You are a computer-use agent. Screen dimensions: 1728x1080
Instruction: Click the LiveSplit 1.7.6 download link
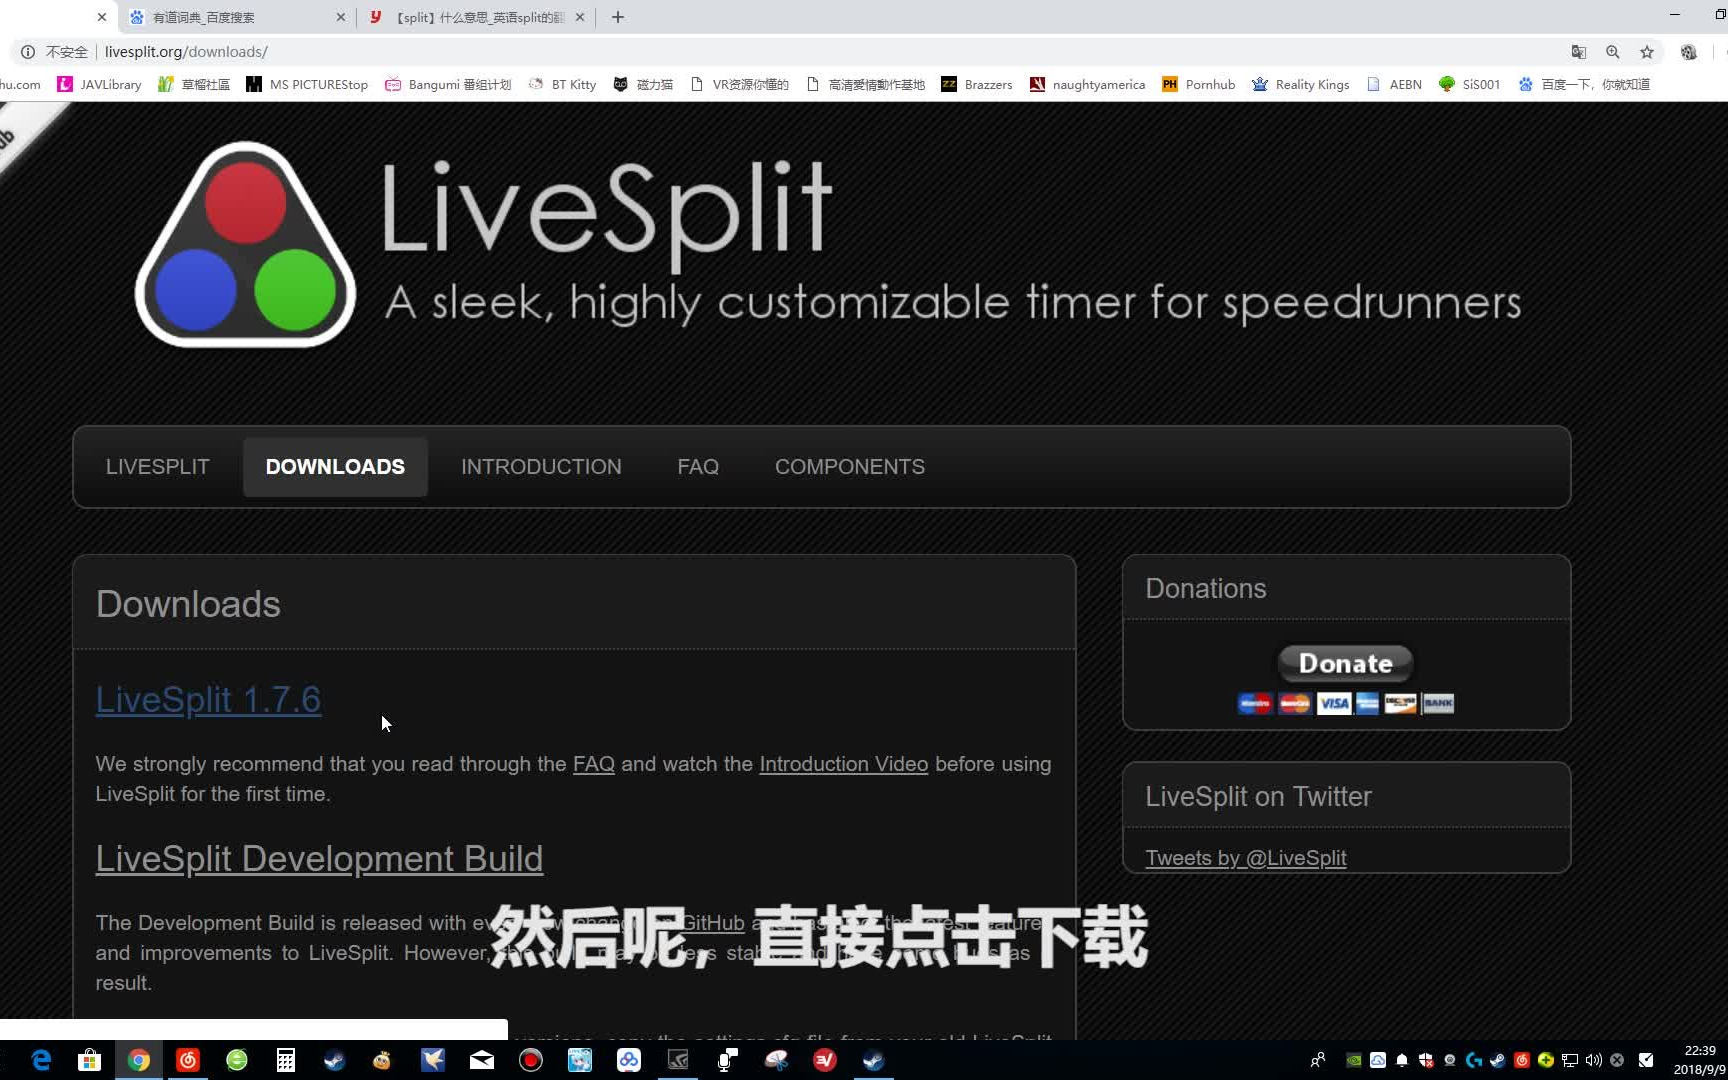pyautogui.click(x=207, y=699)
